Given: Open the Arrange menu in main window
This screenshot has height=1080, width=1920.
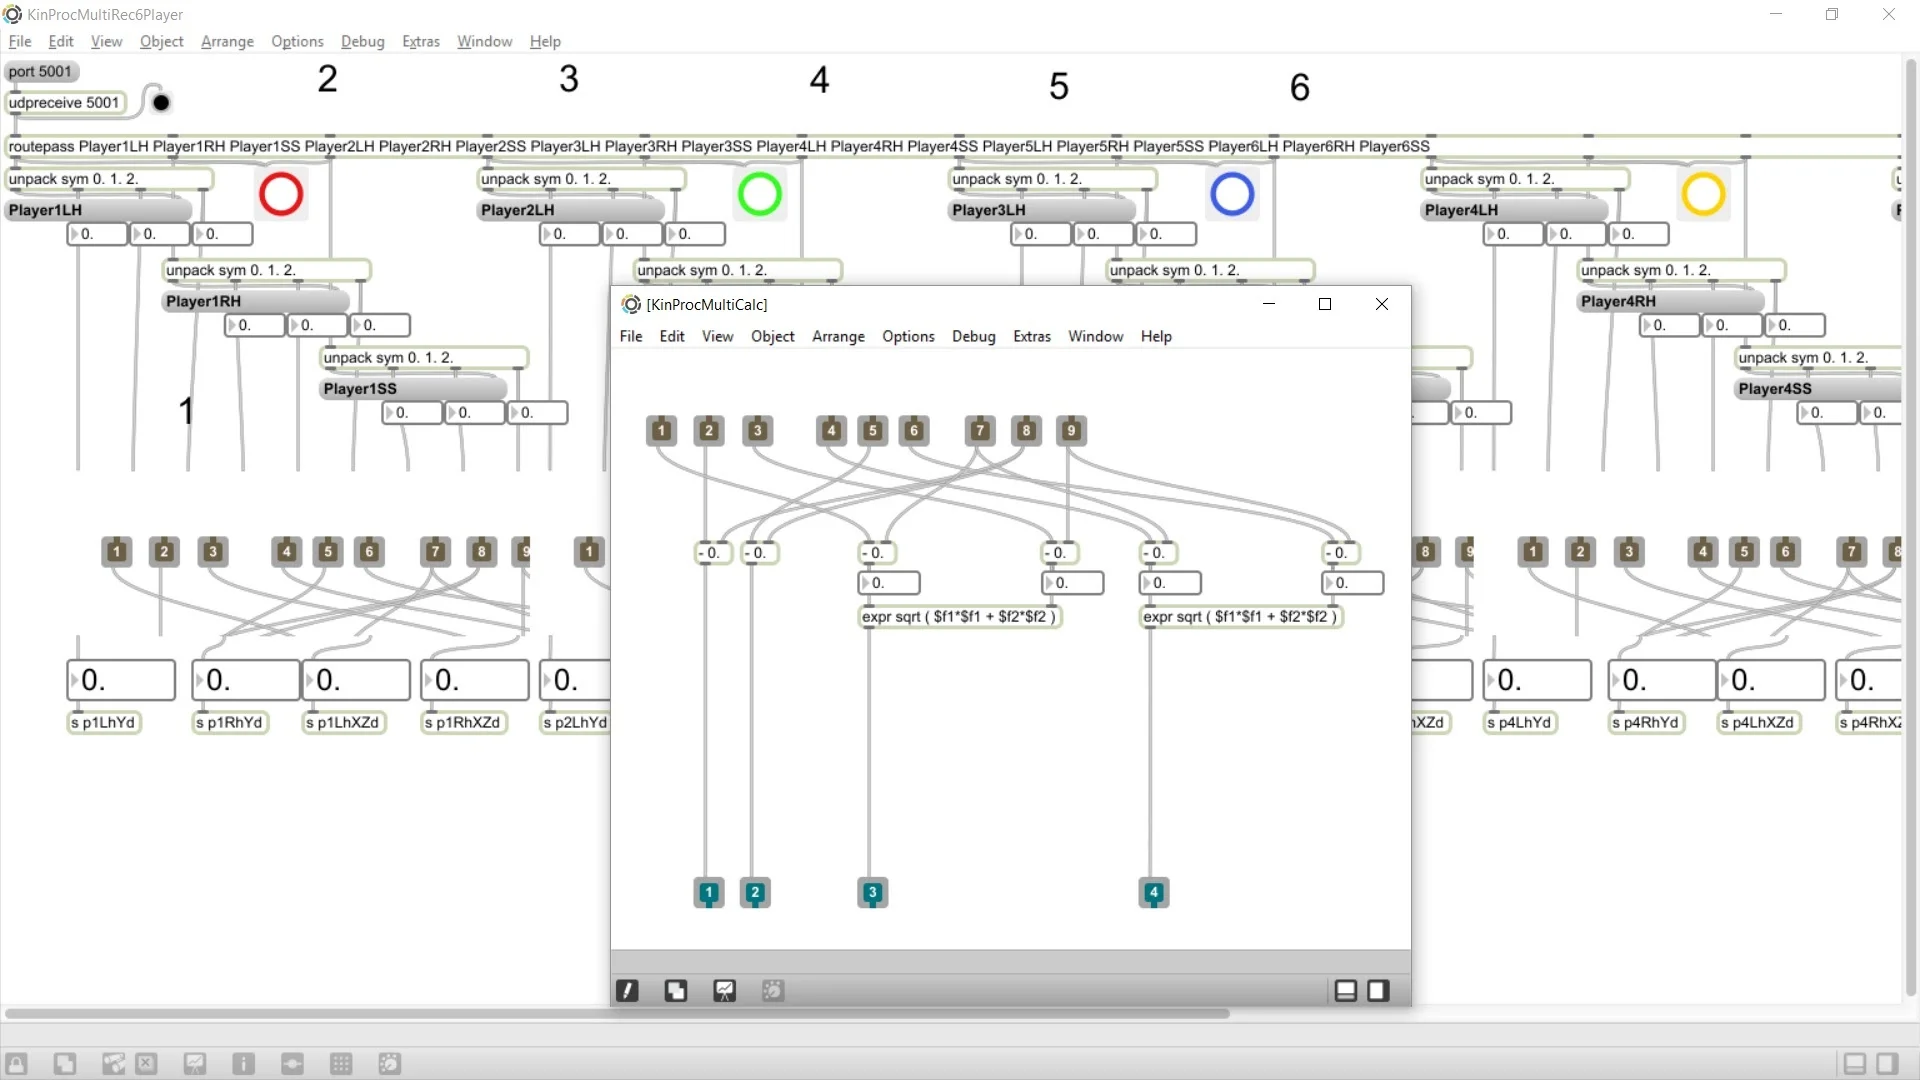Looking at the screenshot, I should pos(227,41).
